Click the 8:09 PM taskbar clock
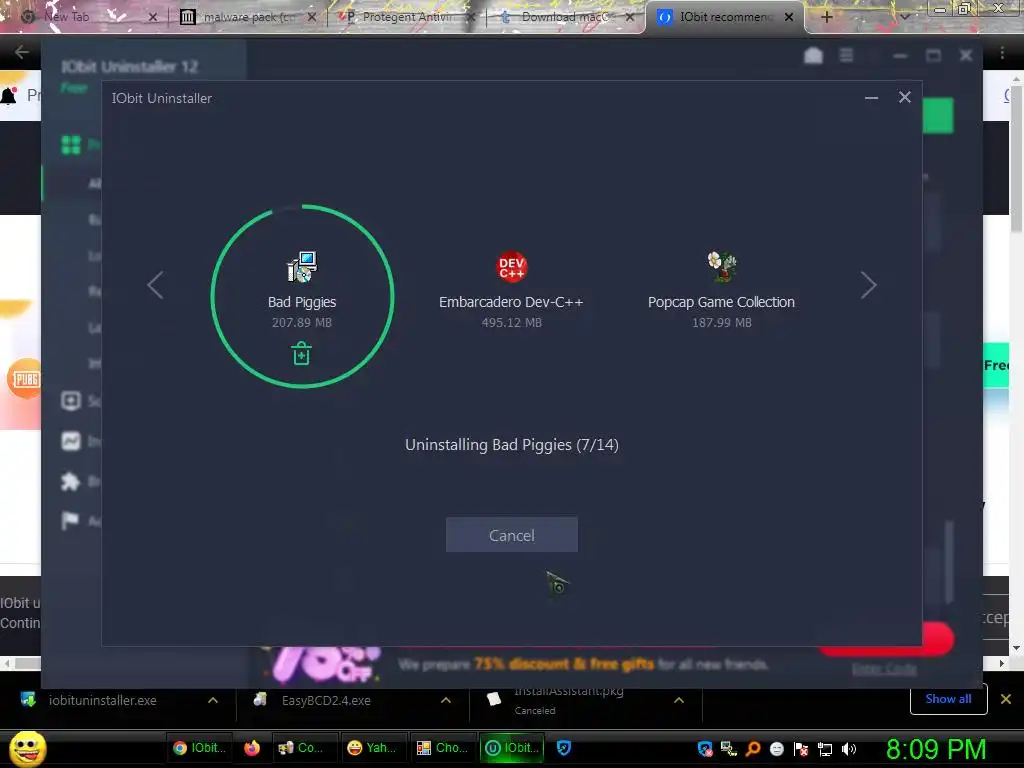Image resolution: width=1024 pixels, height=768 pixels. click(936, 749)
